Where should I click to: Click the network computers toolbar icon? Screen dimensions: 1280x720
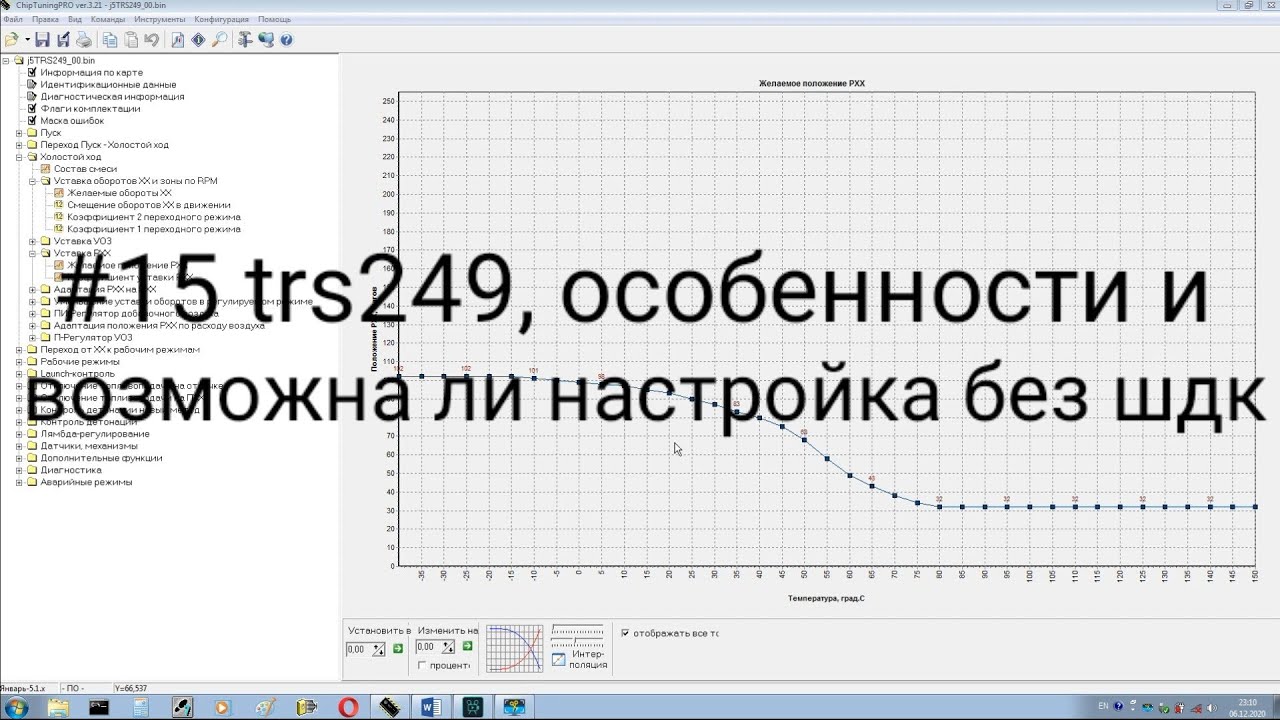pos(266,40)
